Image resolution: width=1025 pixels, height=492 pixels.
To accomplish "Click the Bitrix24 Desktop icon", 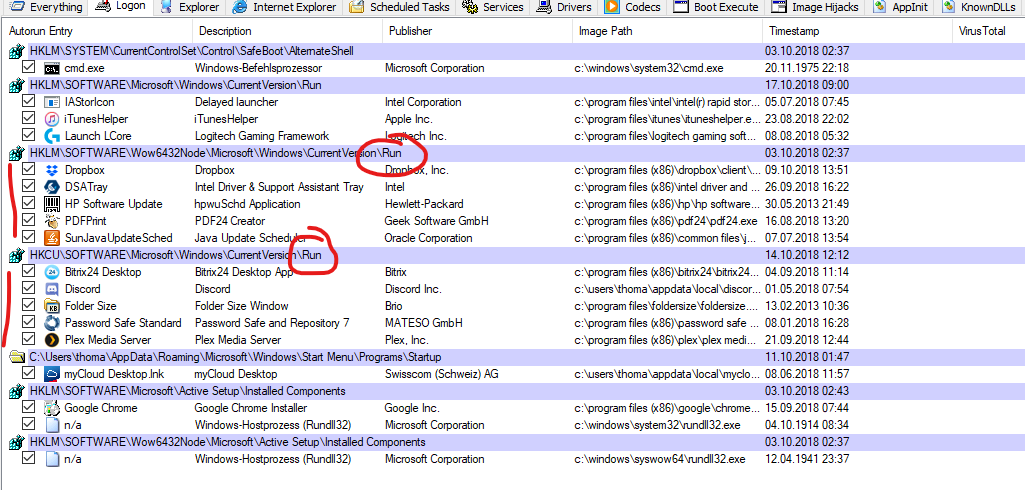I will [x=52, y=272].
